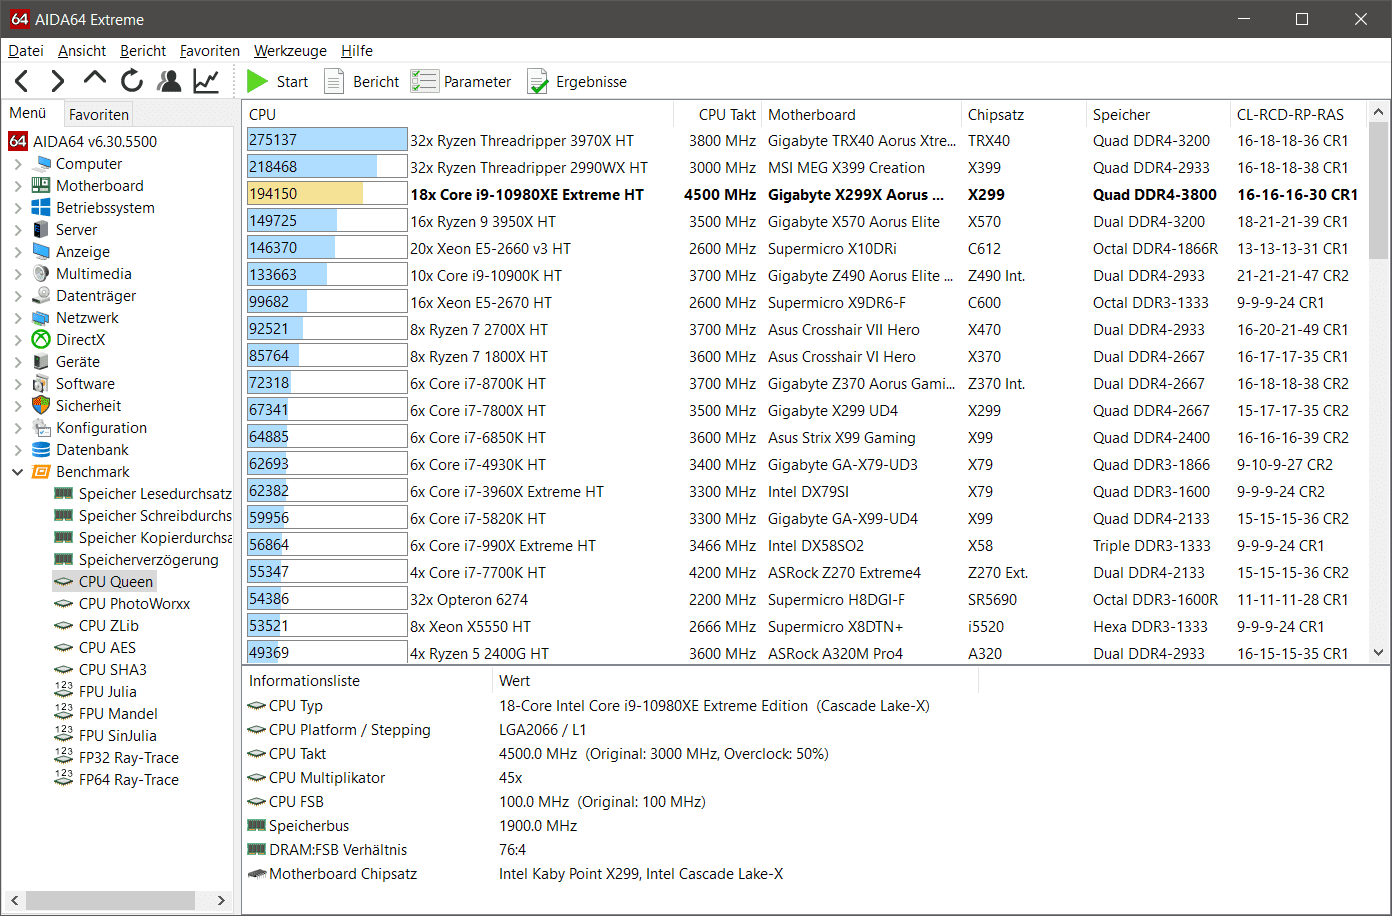This screenshot has width=1392, height=916.
Task: Sort by Chipsatz column header
Action: (x=1024, y=114)
